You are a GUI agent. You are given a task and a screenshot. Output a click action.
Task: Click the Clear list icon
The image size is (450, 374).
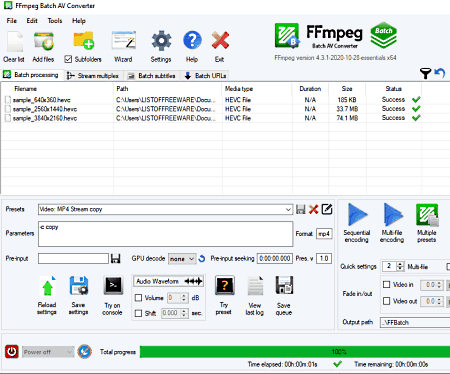coord(15,42)
